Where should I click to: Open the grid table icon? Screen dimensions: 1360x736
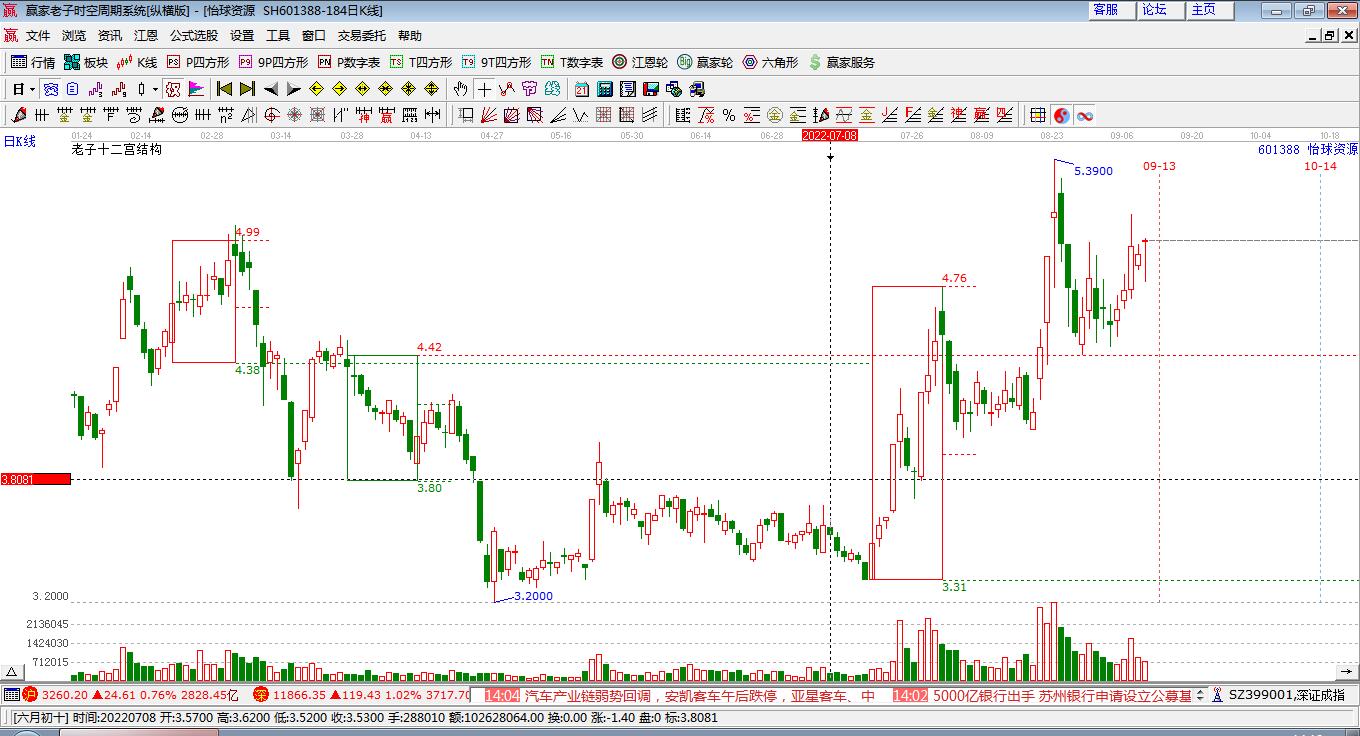coord(1038,115)
